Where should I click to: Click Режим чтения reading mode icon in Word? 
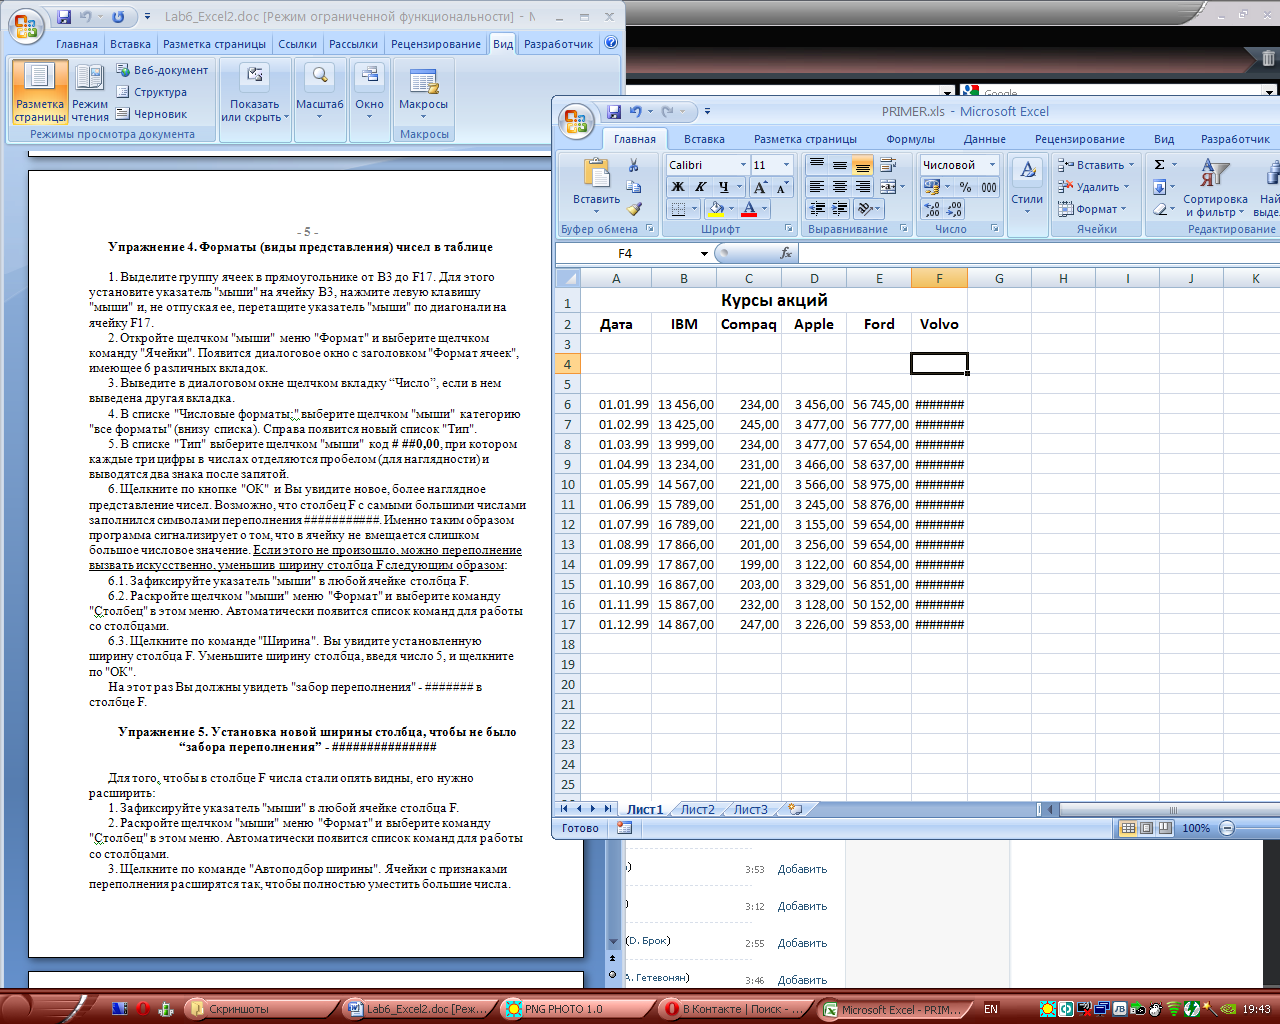point(90,92)
